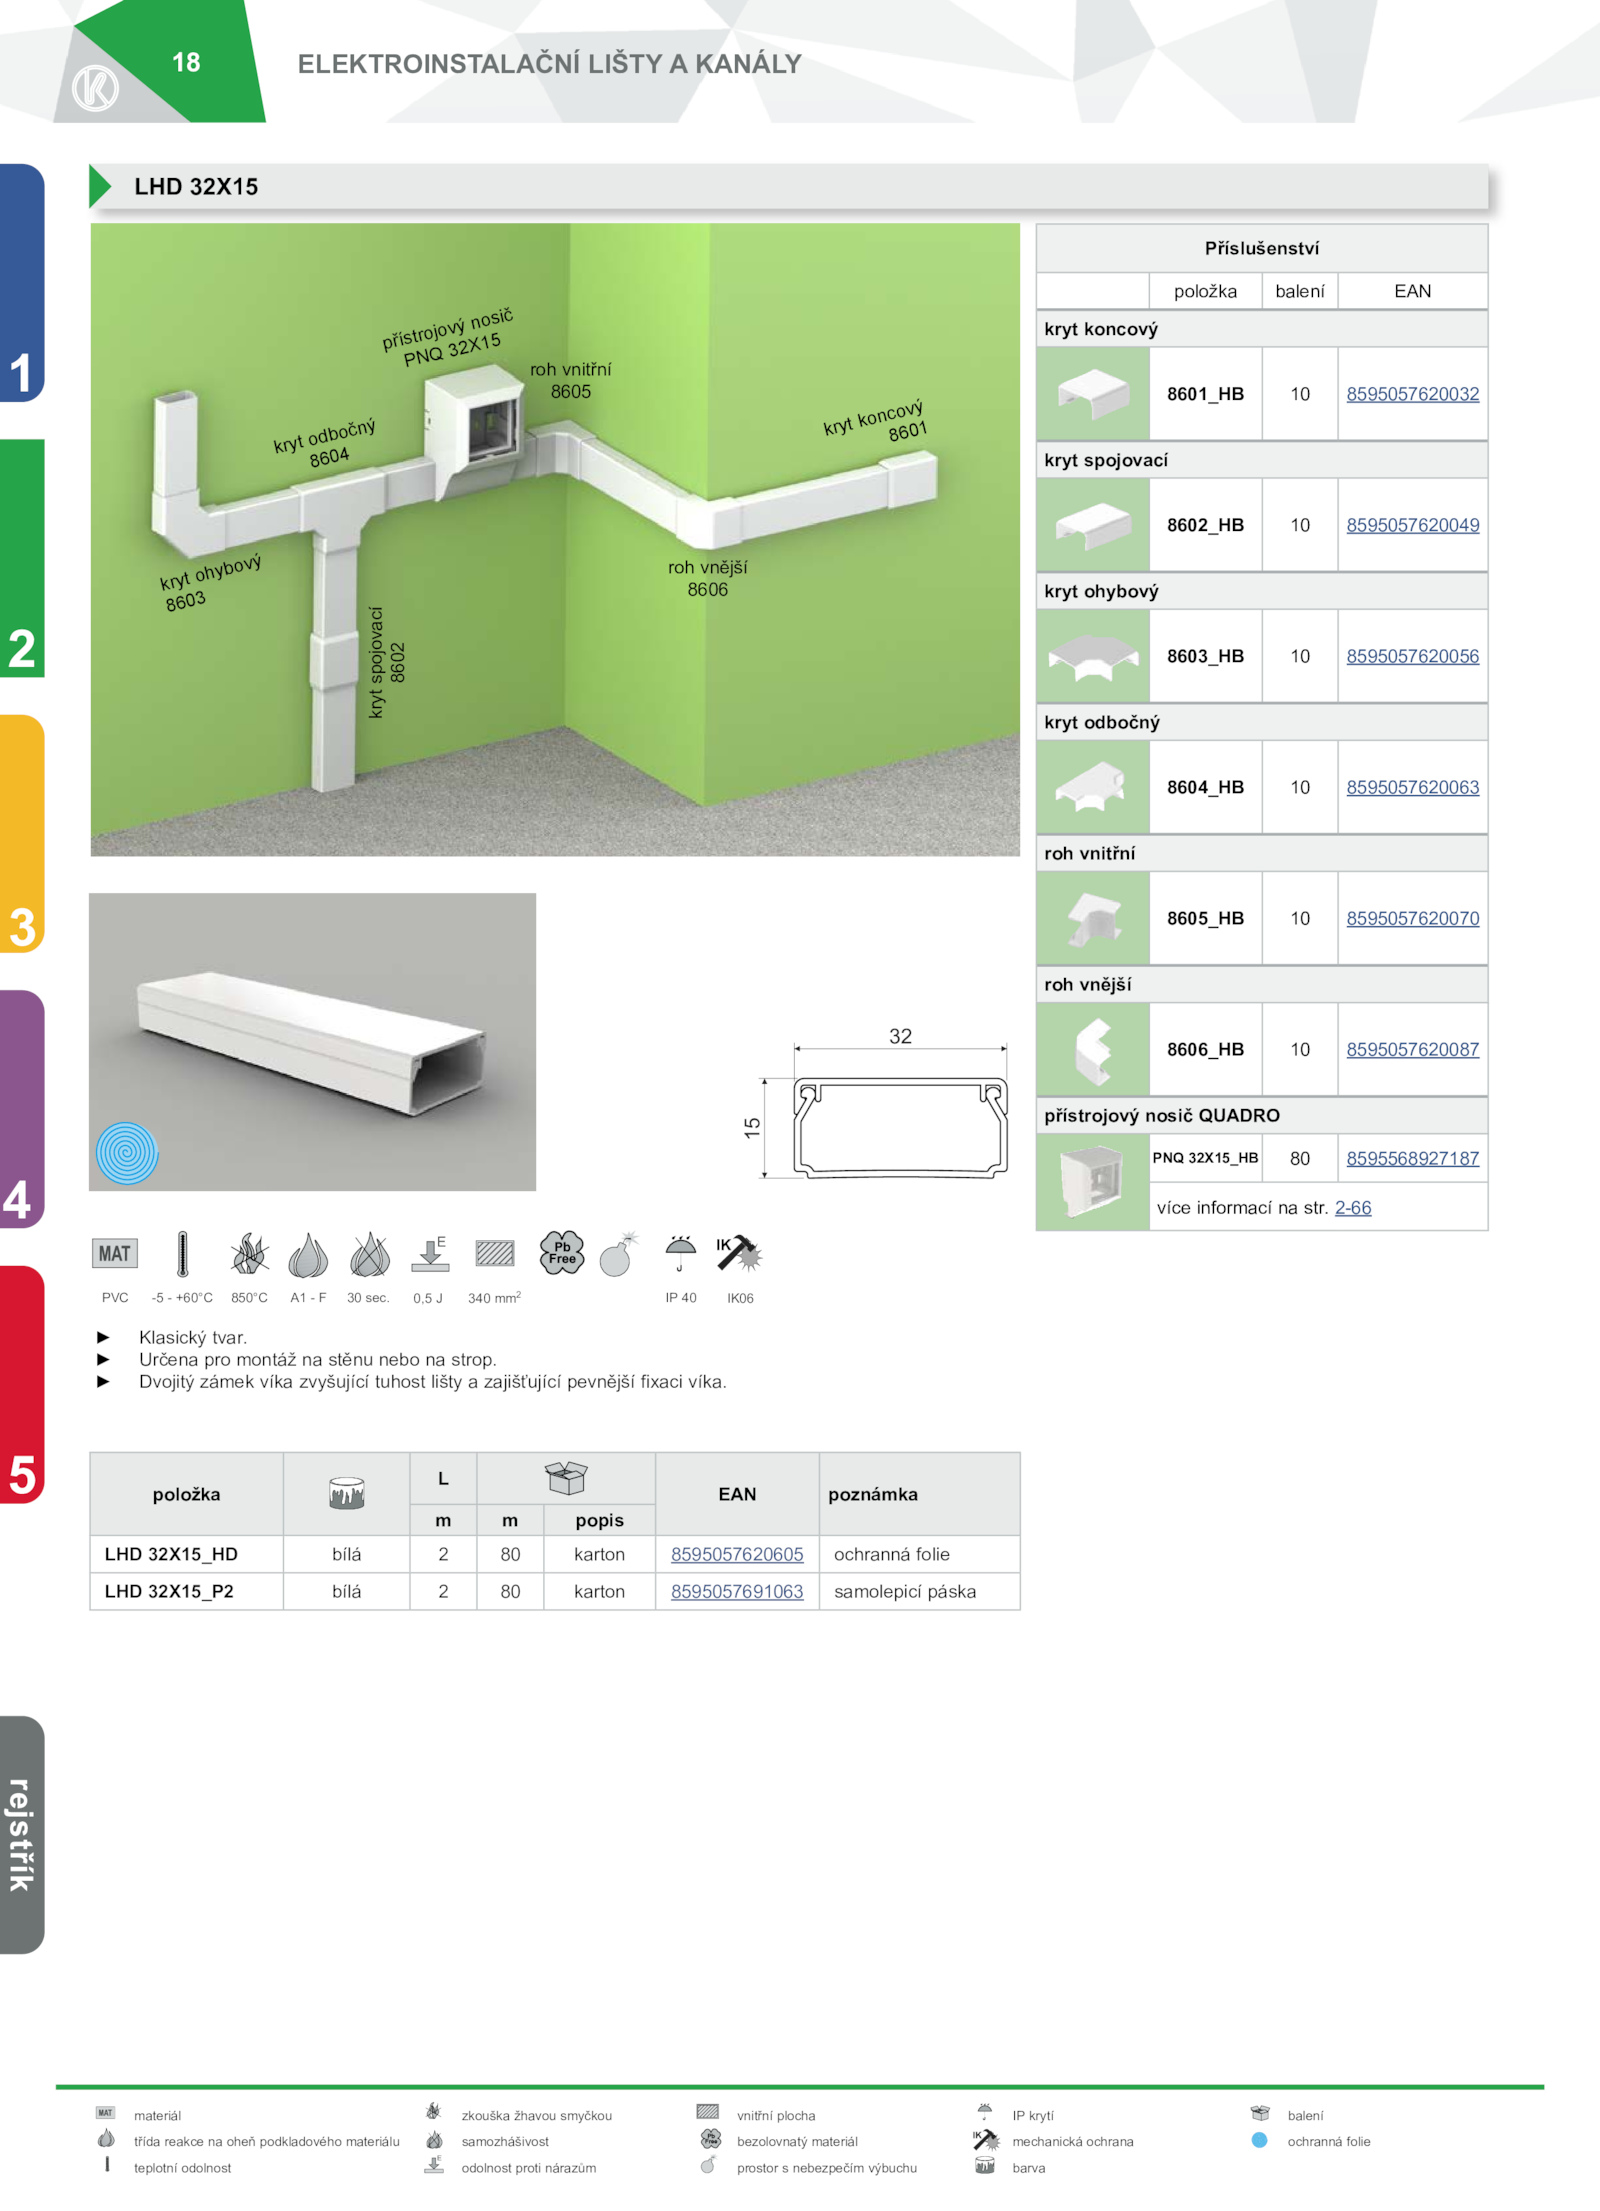
Task: Open EAN link 8595057620087
Action: click(x=1412, y=1049)
